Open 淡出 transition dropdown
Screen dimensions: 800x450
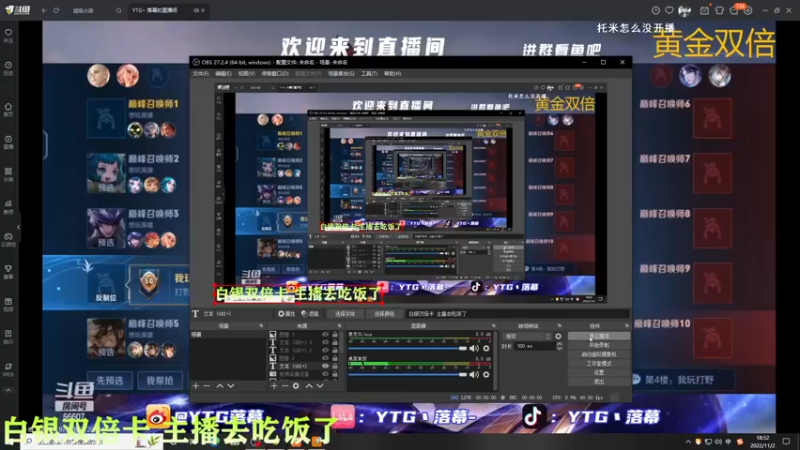528,336
